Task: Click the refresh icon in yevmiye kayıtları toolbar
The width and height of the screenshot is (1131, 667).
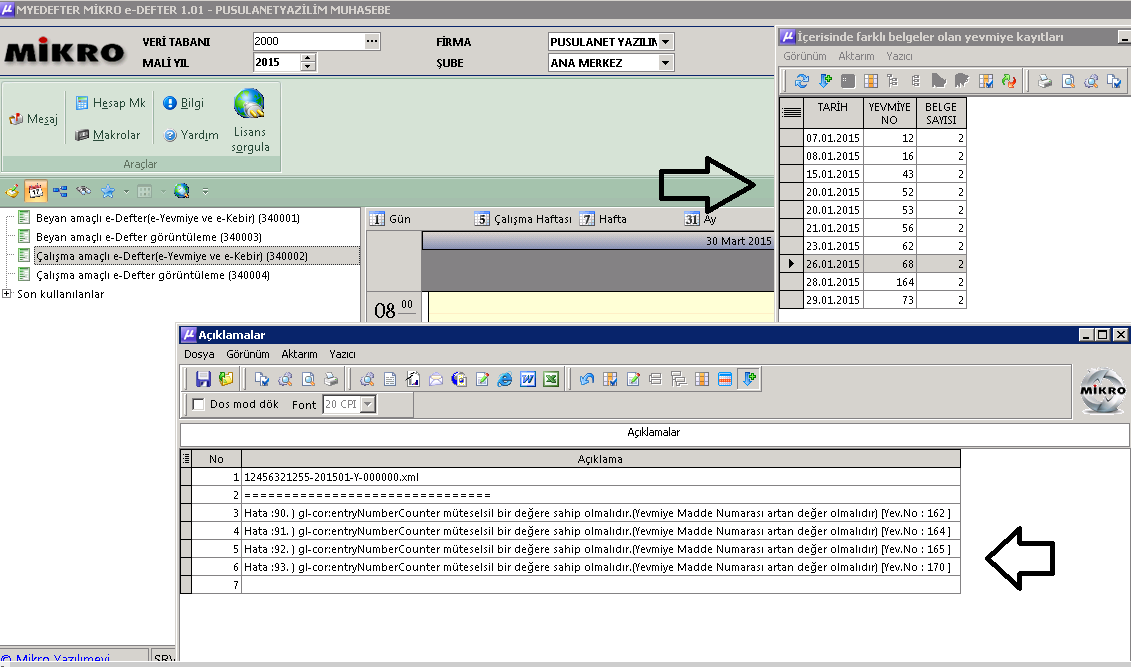Action: click(x=801, y=81)
